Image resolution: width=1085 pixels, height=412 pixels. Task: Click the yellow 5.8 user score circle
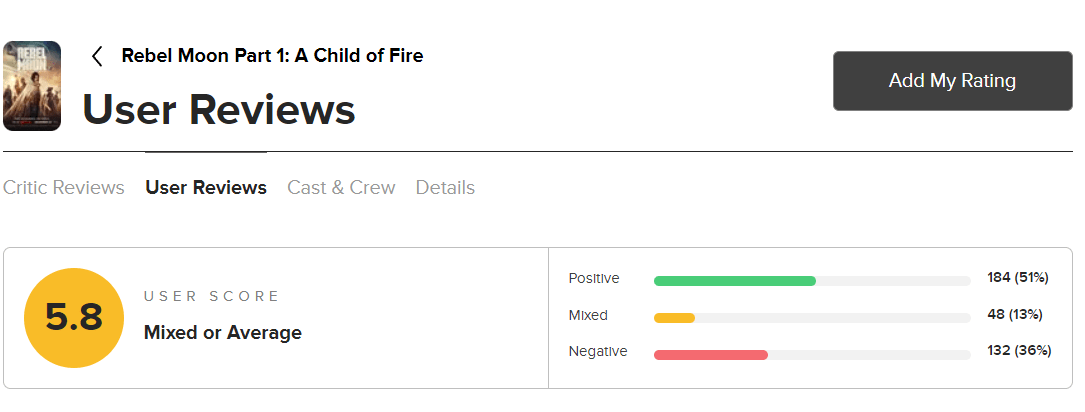[74, 318]
